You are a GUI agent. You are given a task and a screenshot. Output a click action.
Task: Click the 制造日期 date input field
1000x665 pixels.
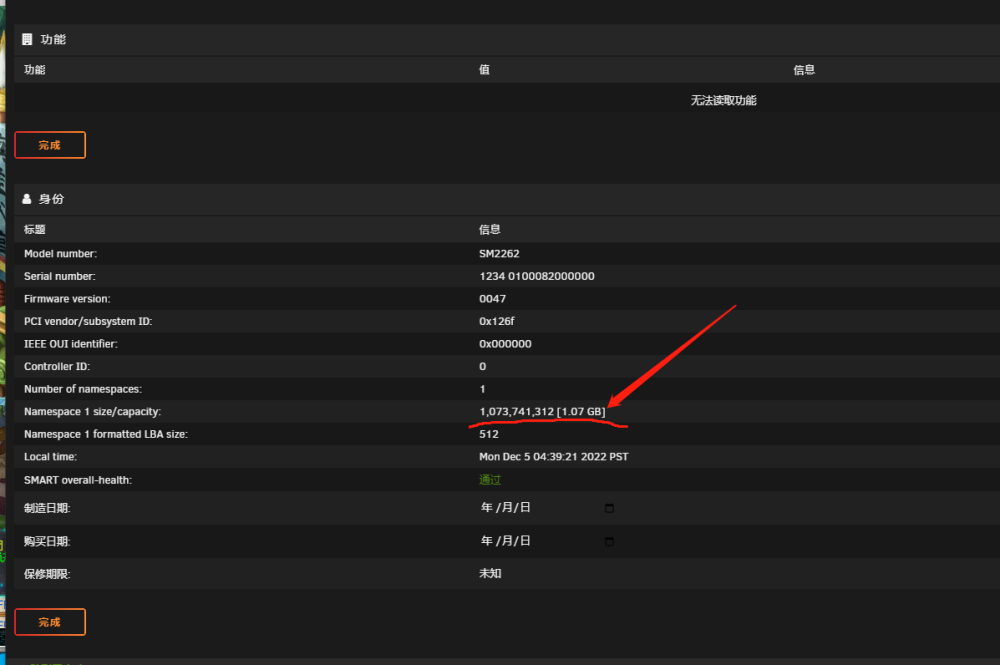tap(547, 508)
